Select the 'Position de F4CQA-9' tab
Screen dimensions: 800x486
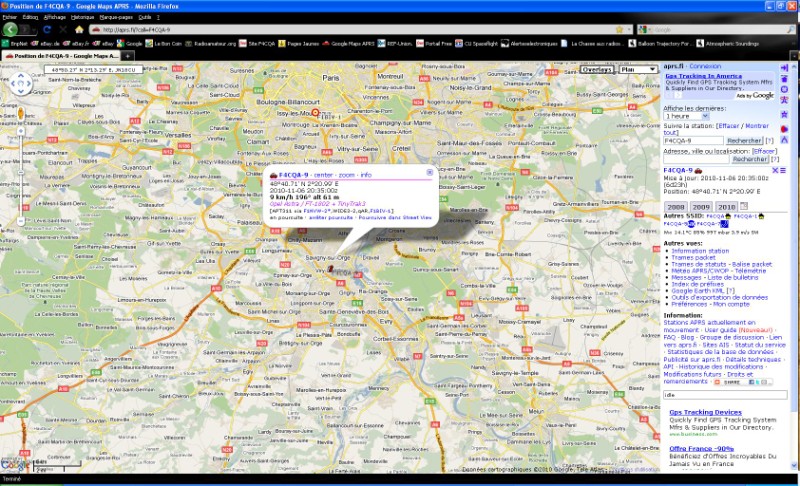pos(61,56)
